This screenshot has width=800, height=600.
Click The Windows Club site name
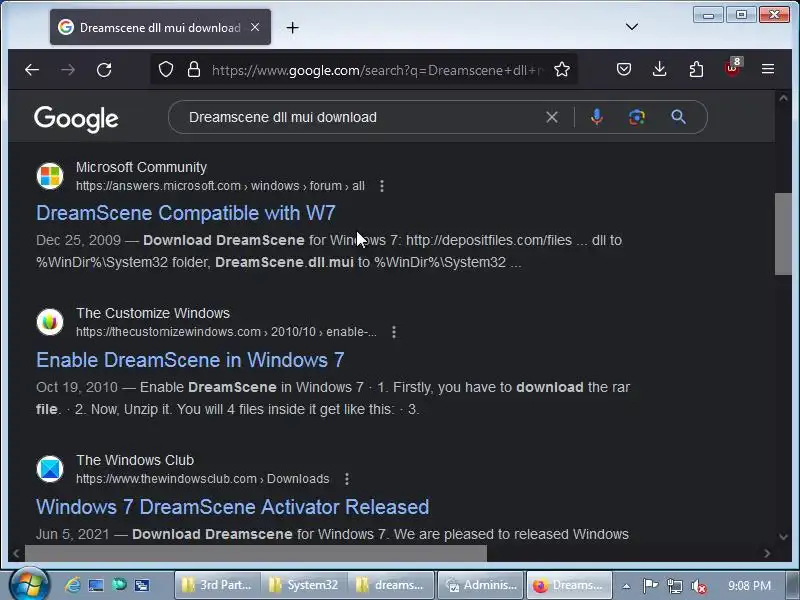pyautogui.click(x=135, y=460)
